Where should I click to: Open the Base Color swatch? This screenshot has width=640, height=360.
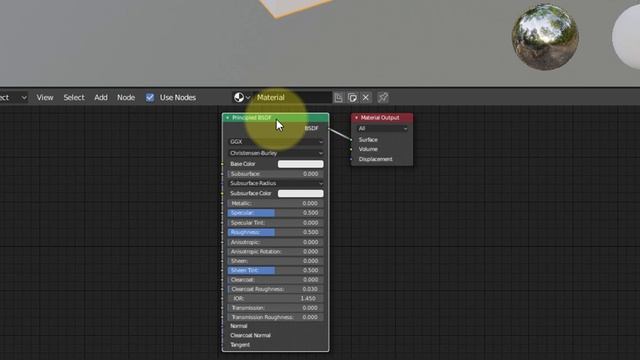click(300, 164)
